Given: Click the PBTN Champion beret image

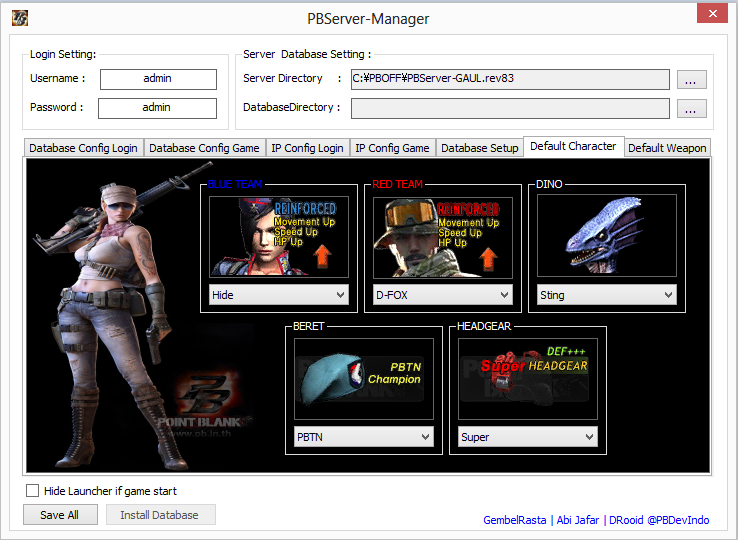Looking at the screenshot, I should pos(364,379).
